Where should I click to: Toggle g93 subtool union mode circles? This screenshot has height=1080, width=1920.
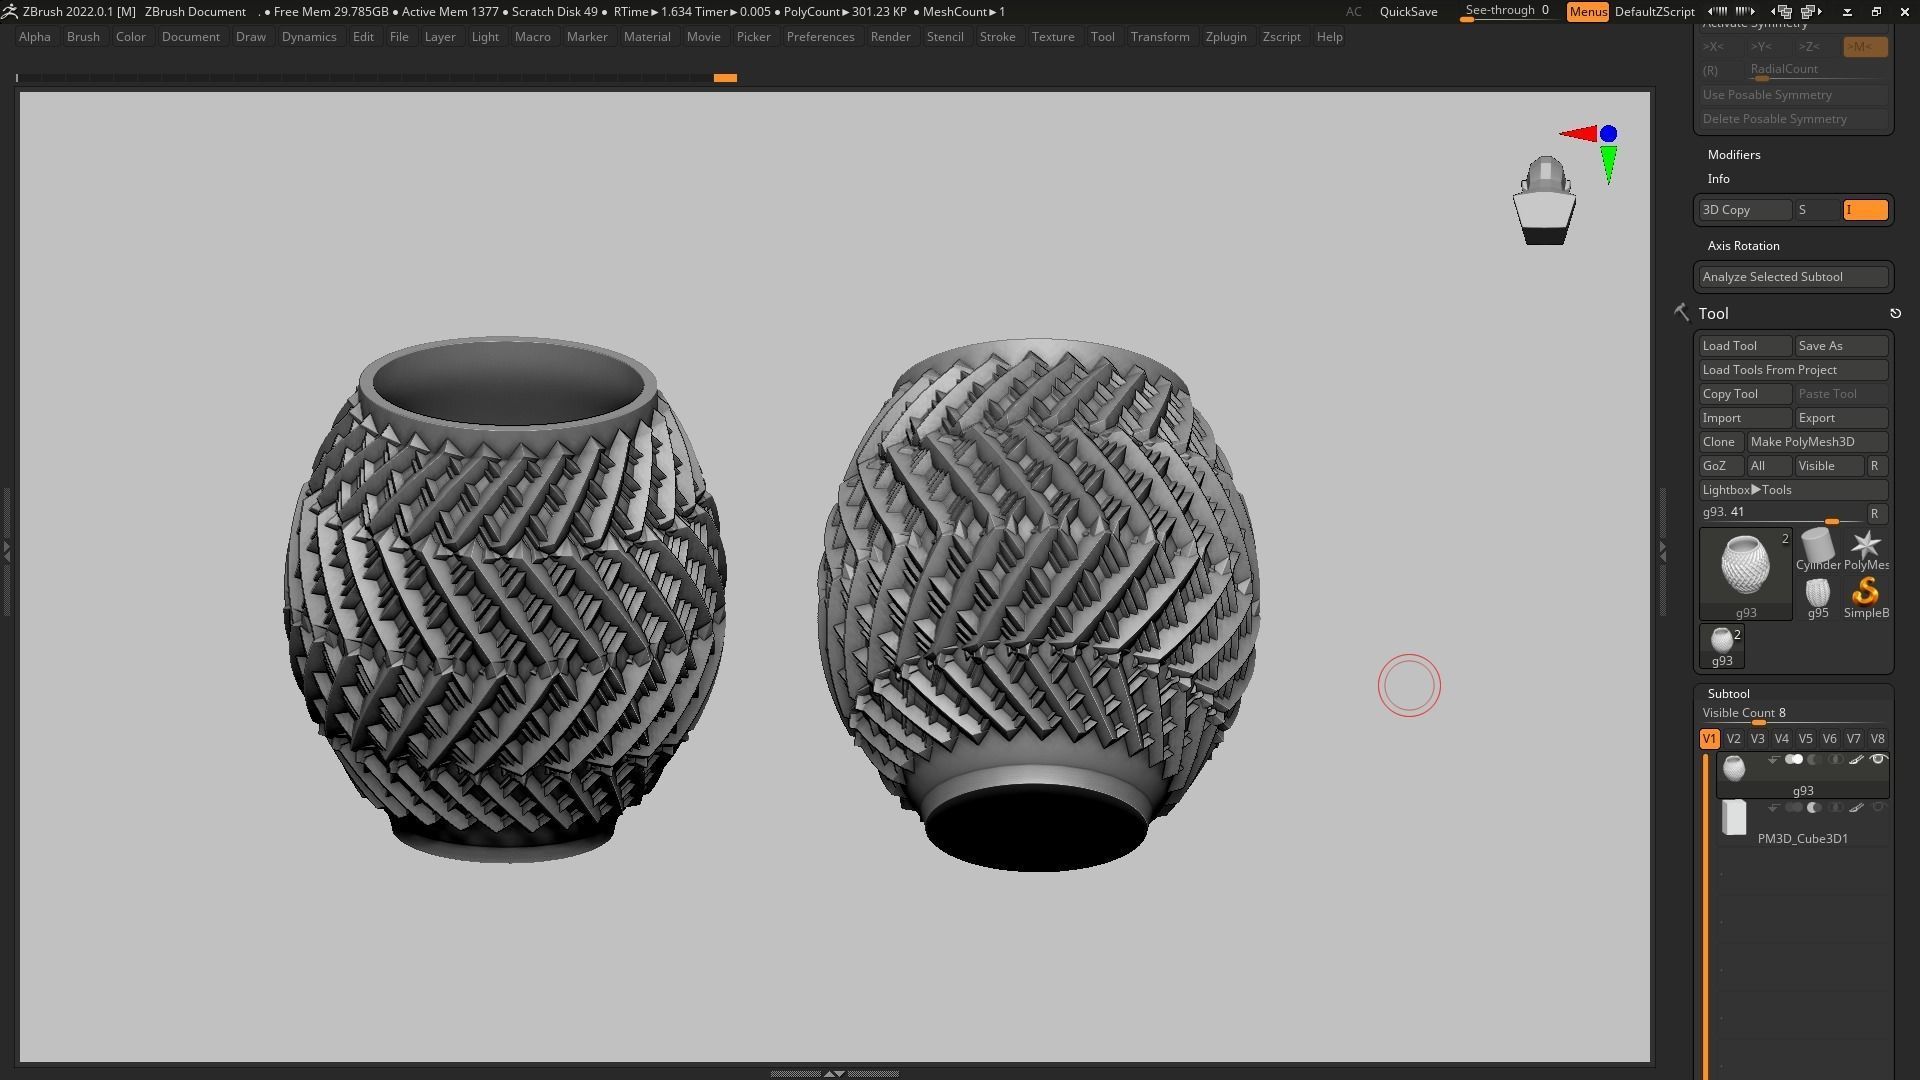click(x=1794, y=760)
